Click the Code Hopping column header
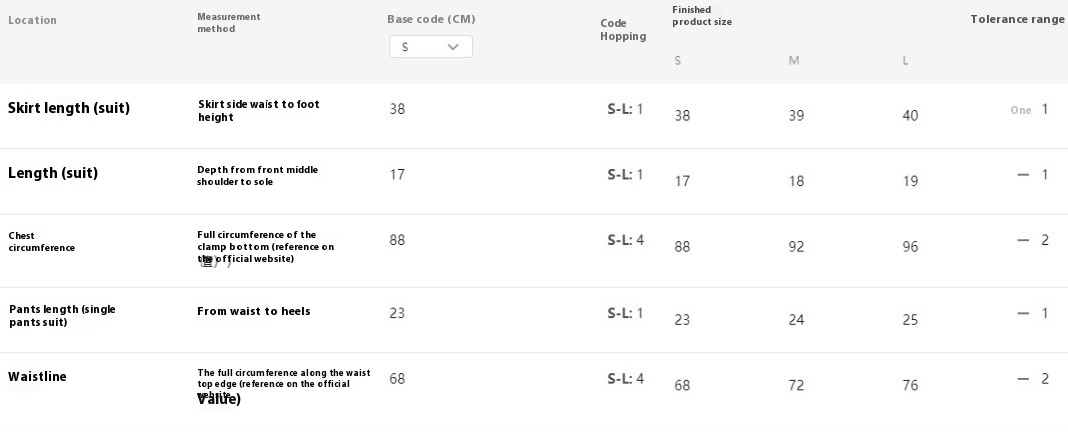The width and height of the screenshot is (1068, 435). point(623,30)
